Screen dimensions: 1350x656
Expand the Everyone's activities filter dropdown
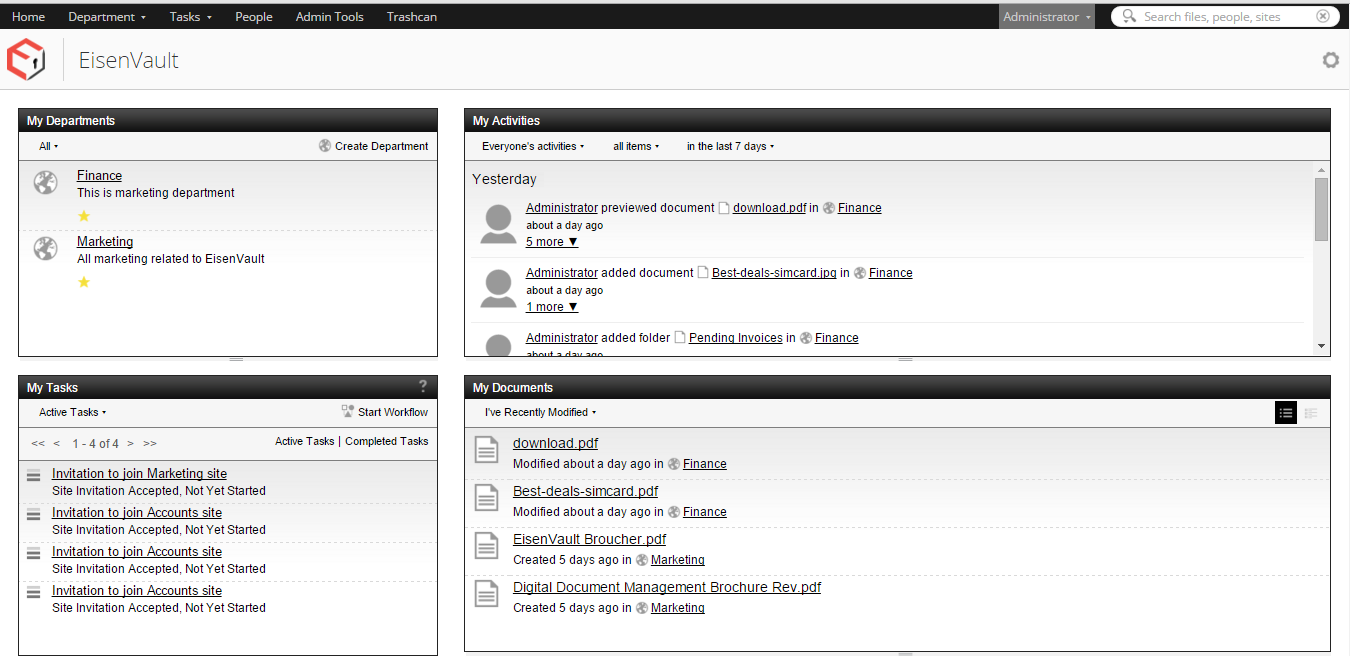tap(532, 146)
